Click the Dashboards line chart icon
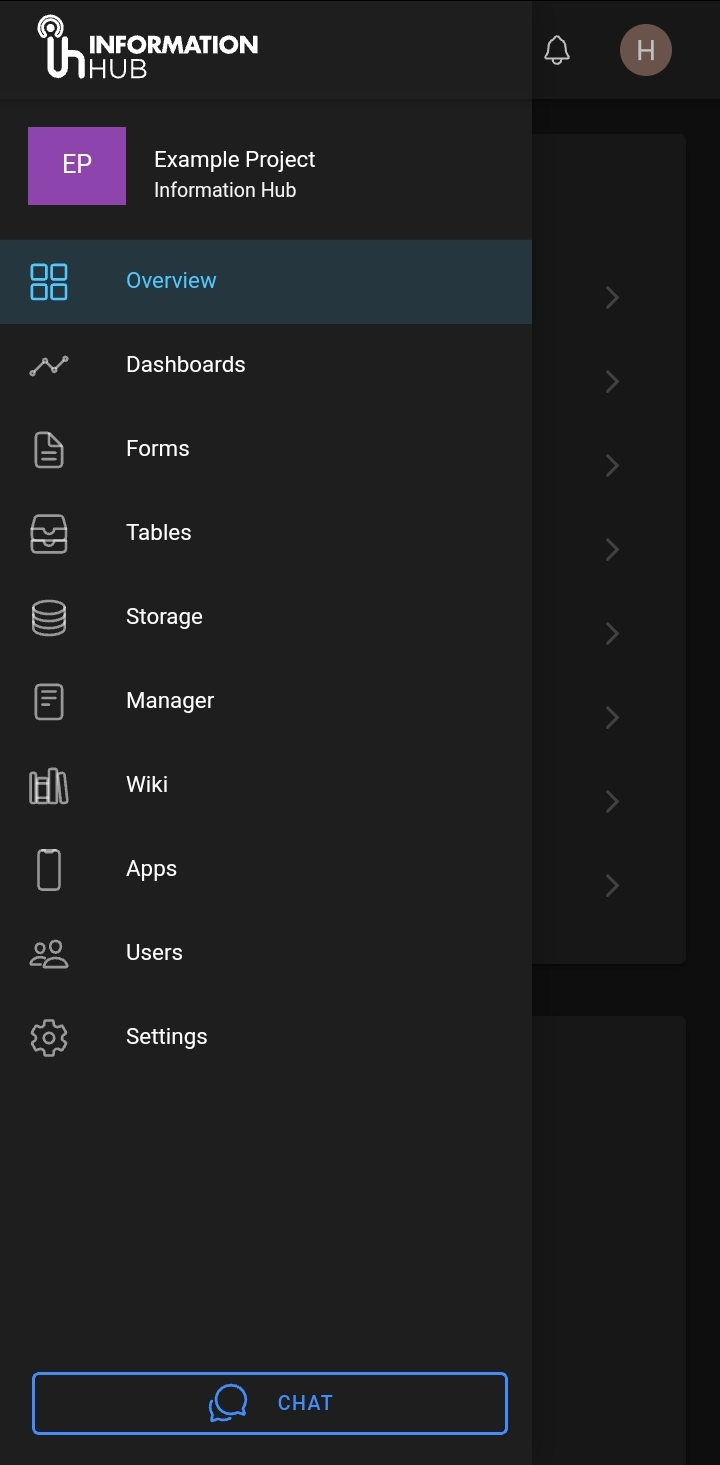This screenshot has width=720, height=1465. (x=49, y=365)
